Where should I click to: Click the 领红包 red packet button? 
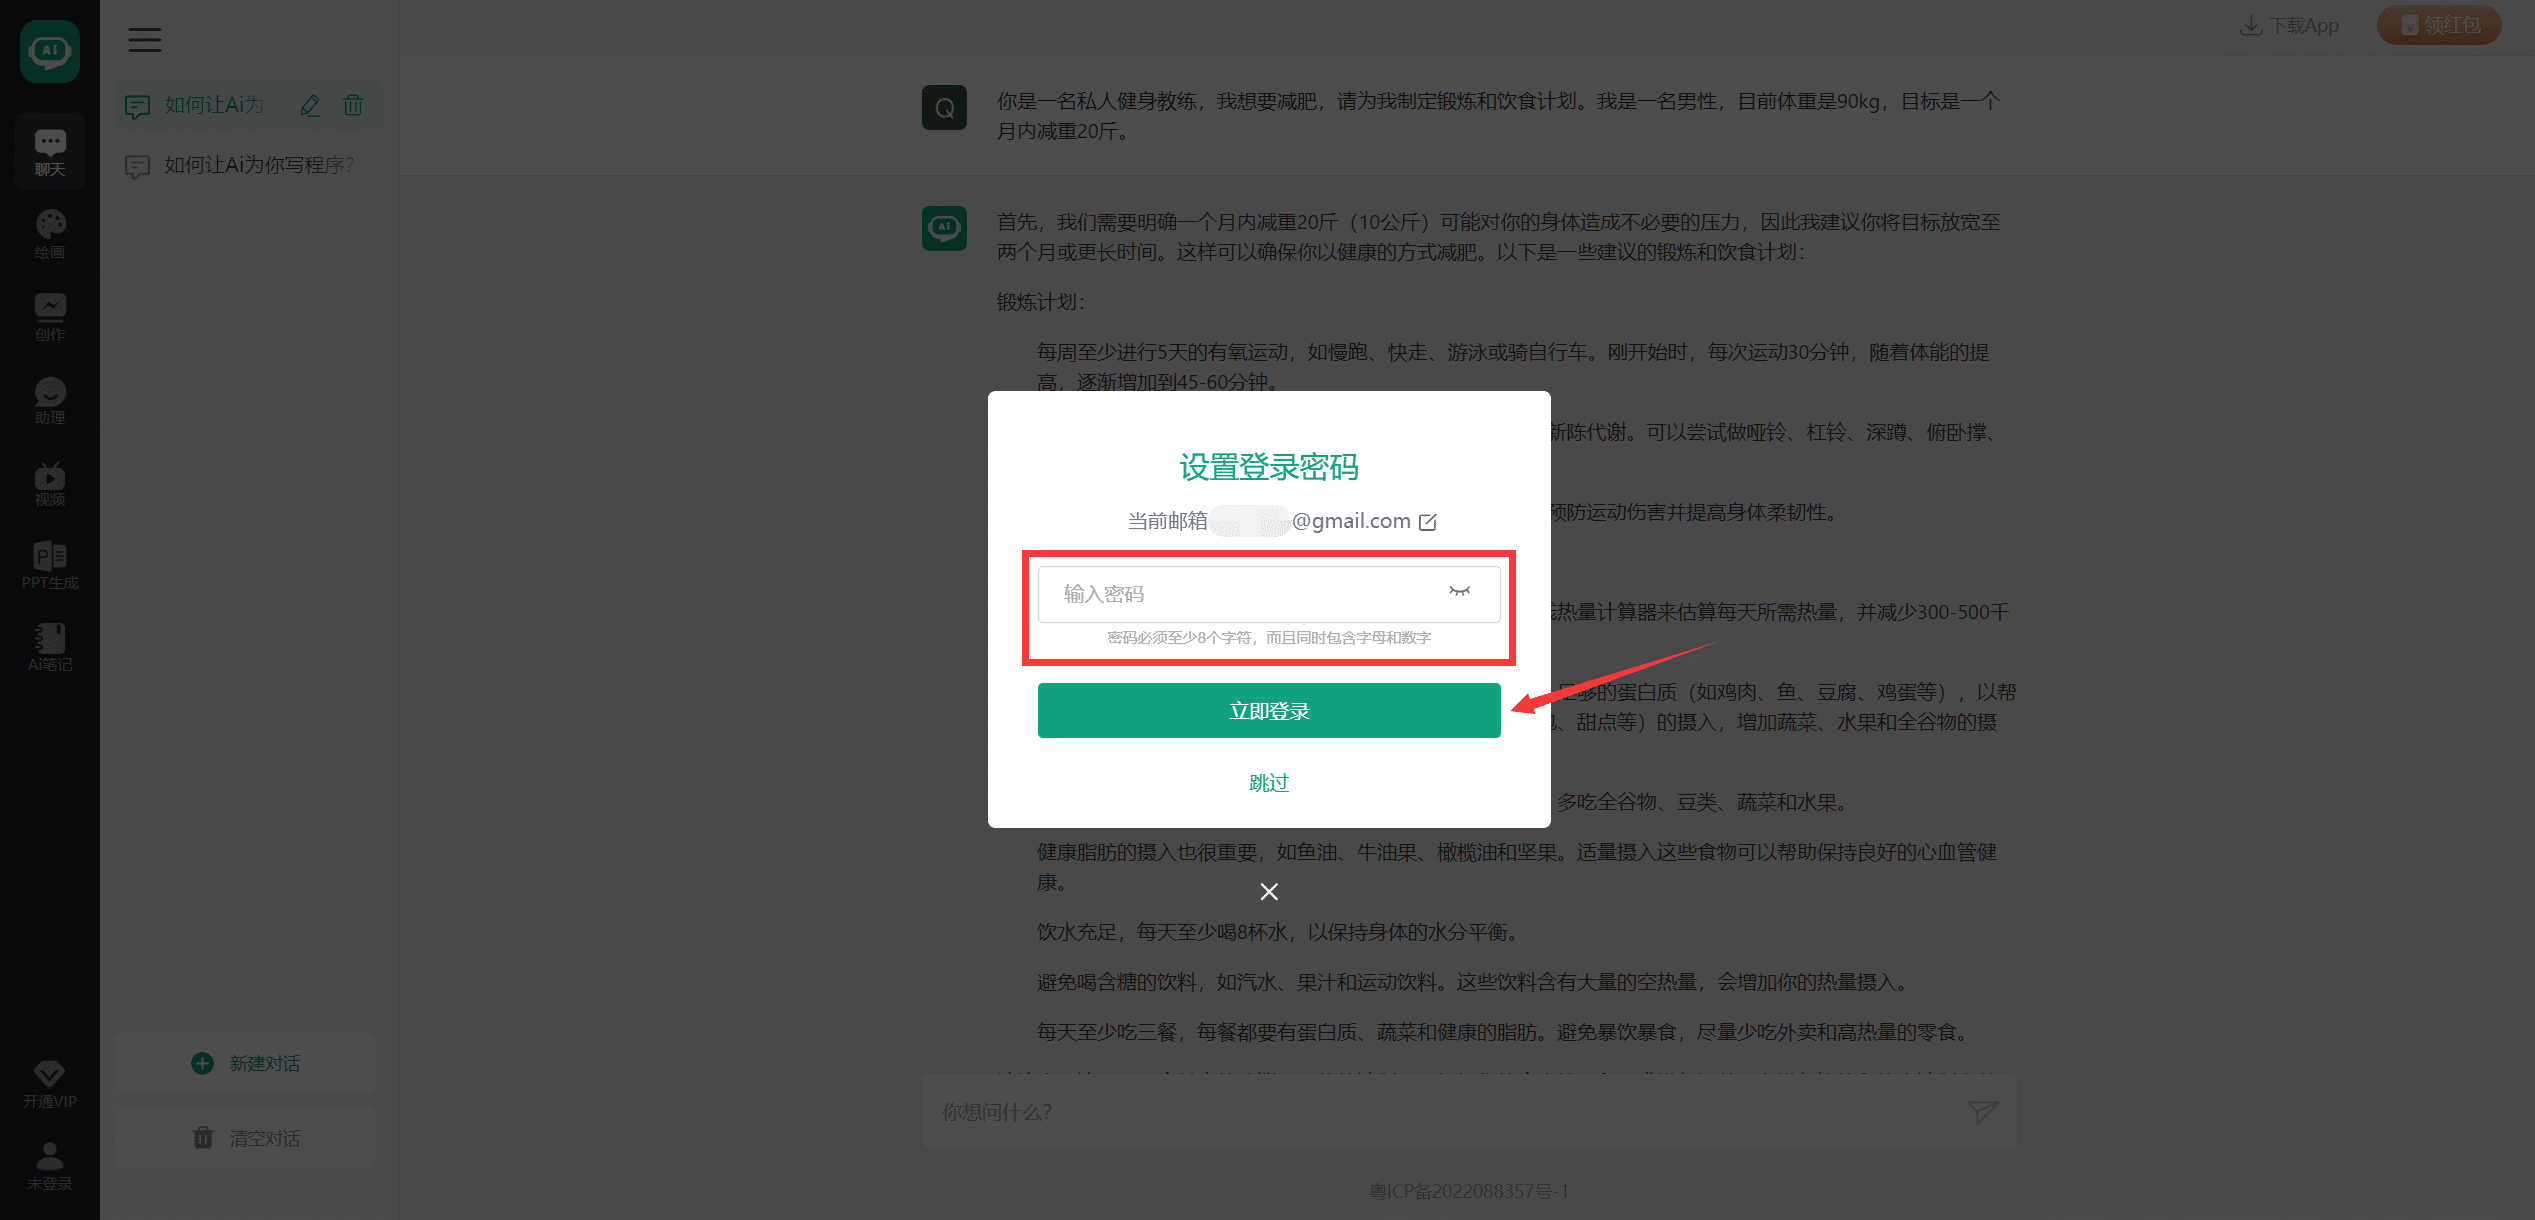pos(2438,24)
